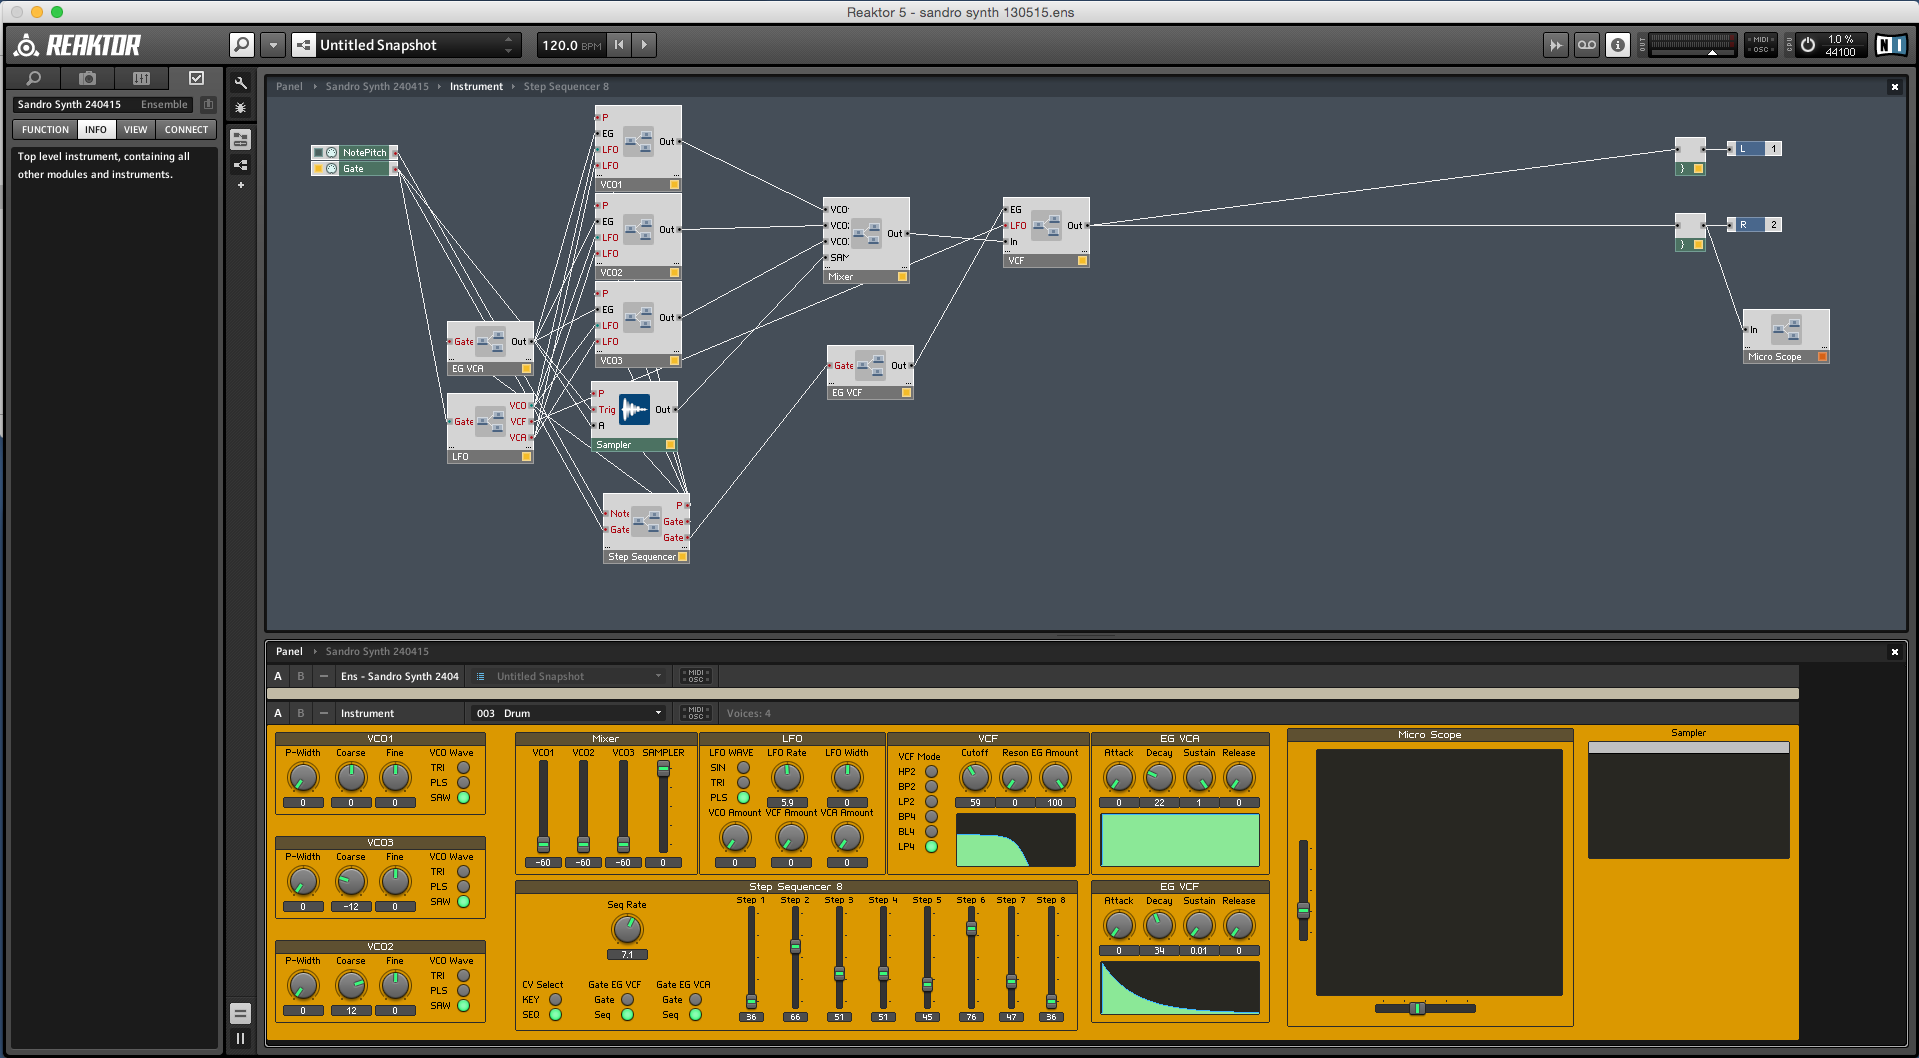Click the reset clock transport button
The width and height of the screenshot is (1919, 1058).
pos(619,45)
